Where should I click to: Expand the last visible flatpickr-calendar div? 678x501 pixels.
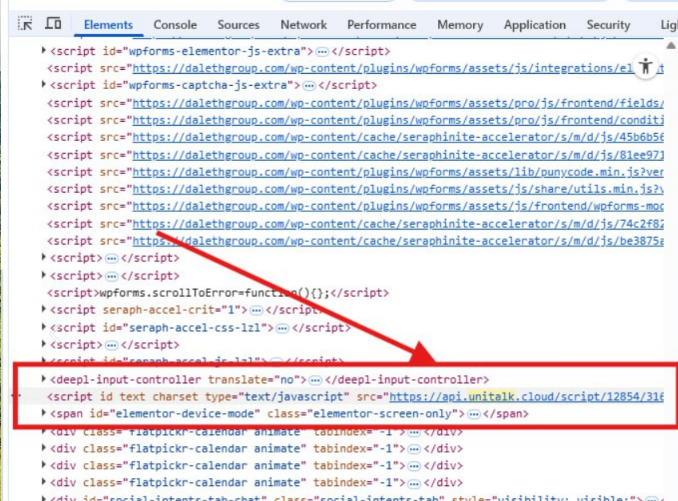[x=44, y=482]
